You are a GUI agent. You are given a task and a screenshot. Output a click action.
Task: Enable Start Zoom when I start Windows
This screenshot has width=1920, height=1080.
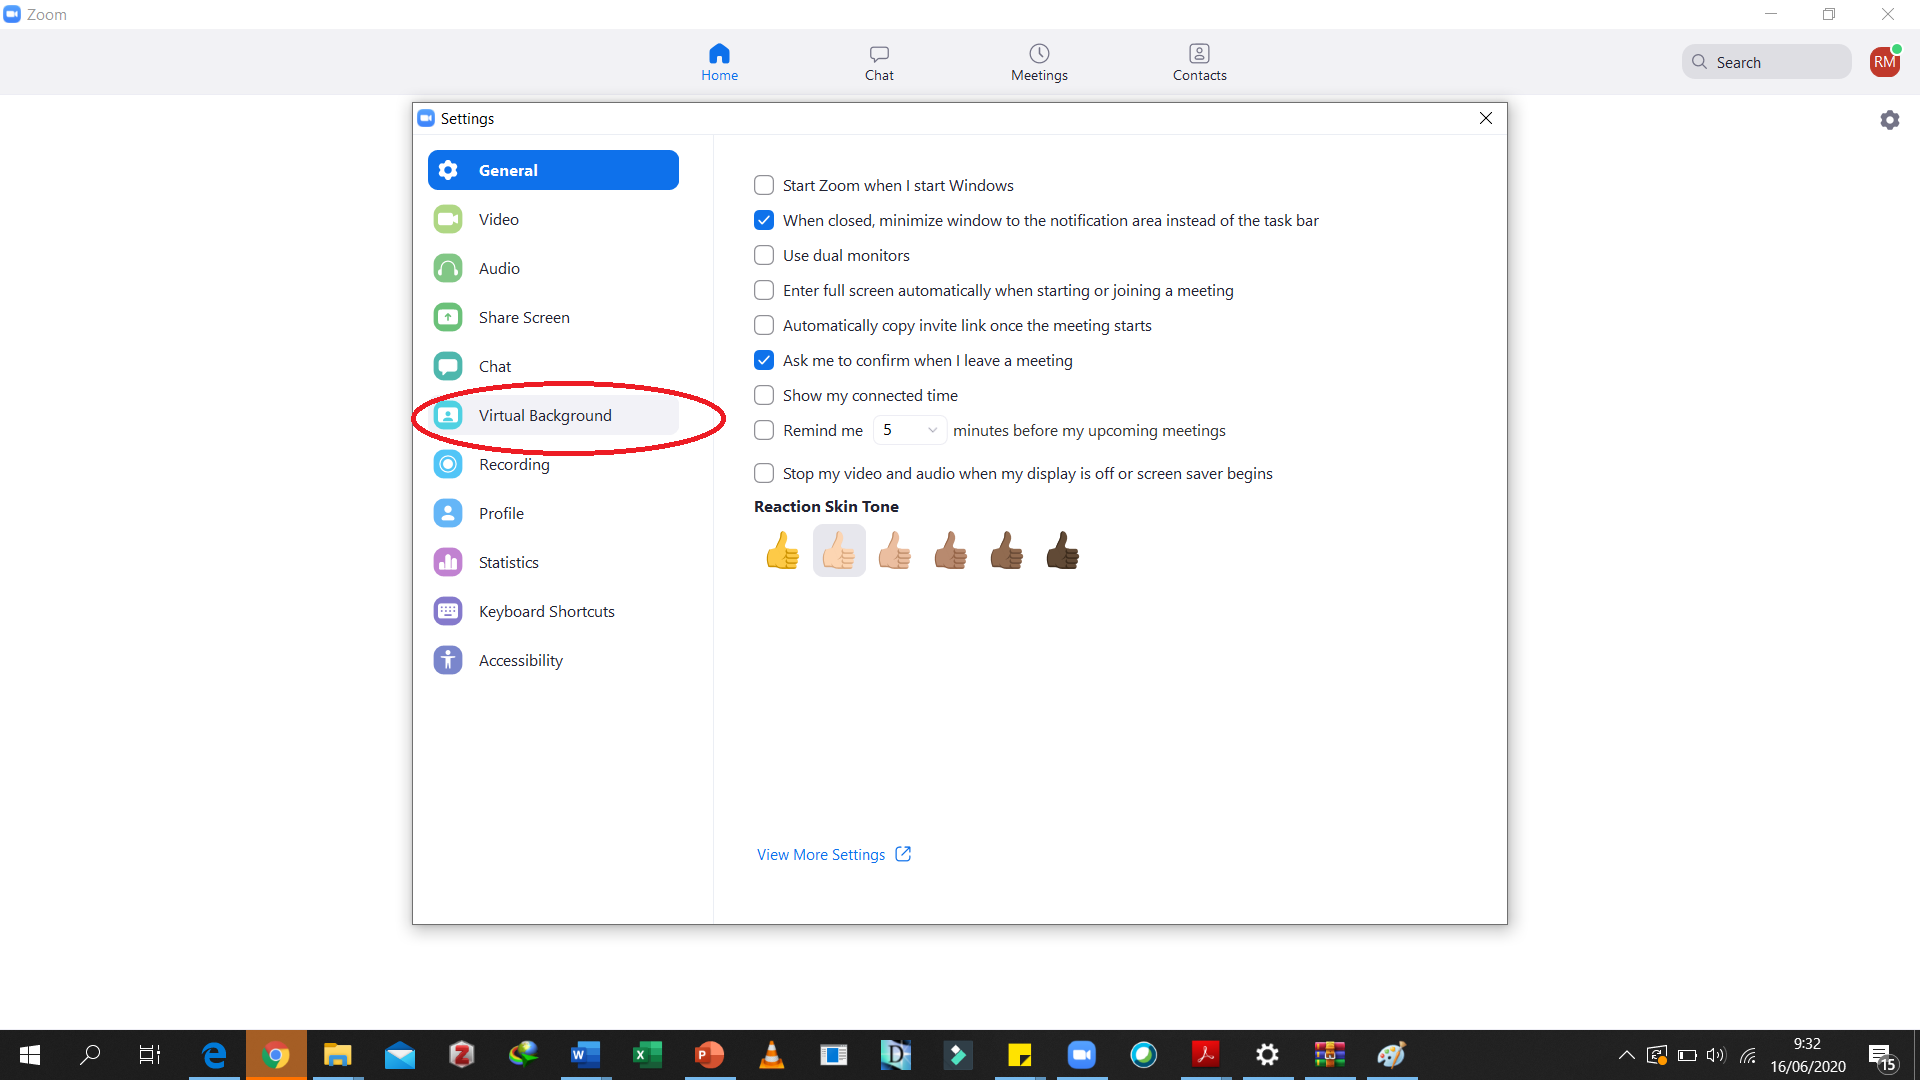coord(764,185)
